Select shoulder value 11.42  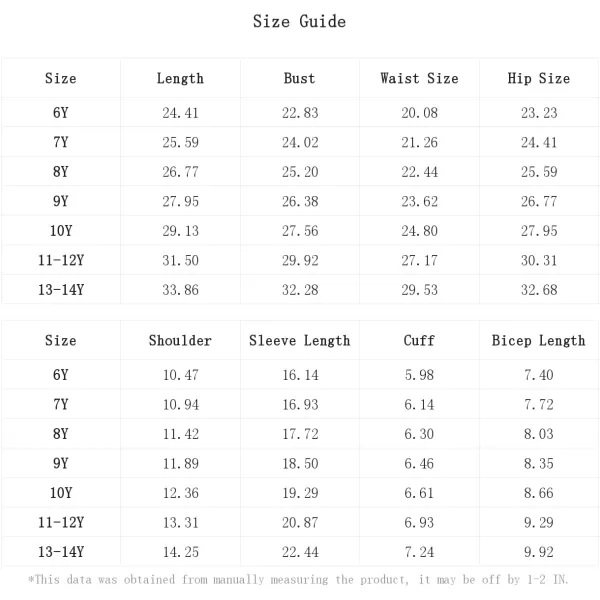coord(181,434)
